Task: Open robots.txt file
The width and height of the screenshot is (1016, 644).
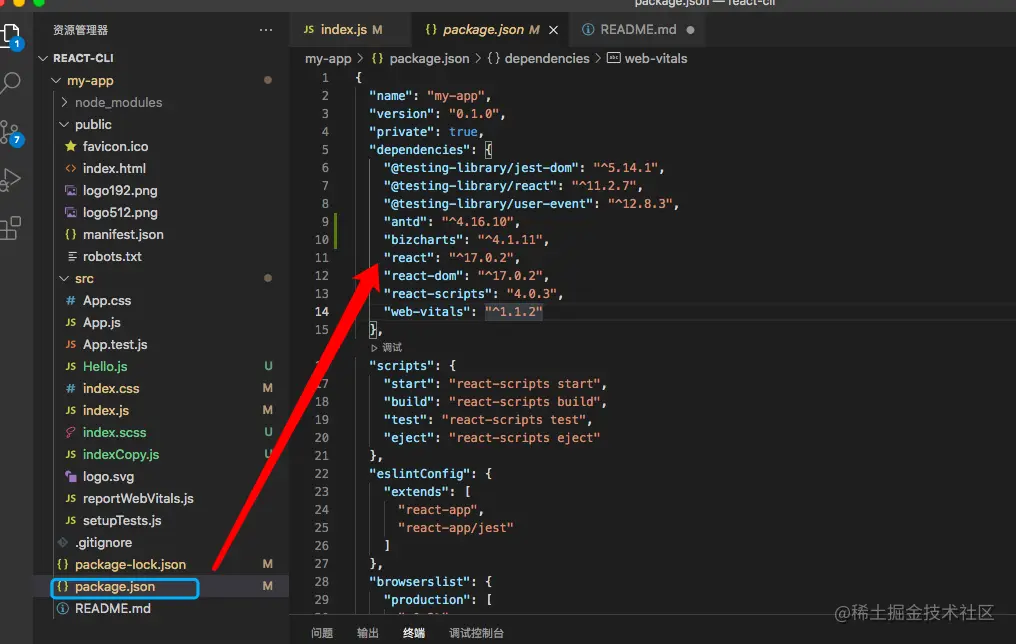Action: (x=111, y=257)
